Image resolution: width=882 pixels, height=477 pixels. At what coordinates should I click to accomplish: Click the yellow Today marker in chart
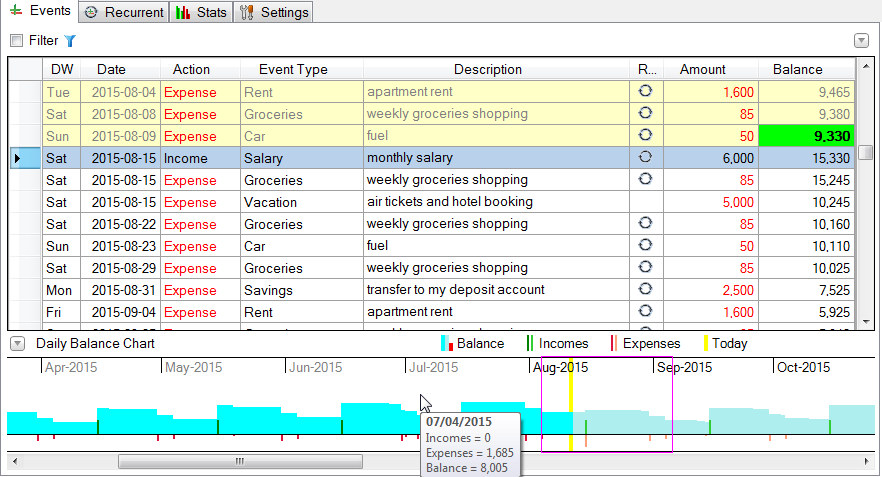coord(571,404)
